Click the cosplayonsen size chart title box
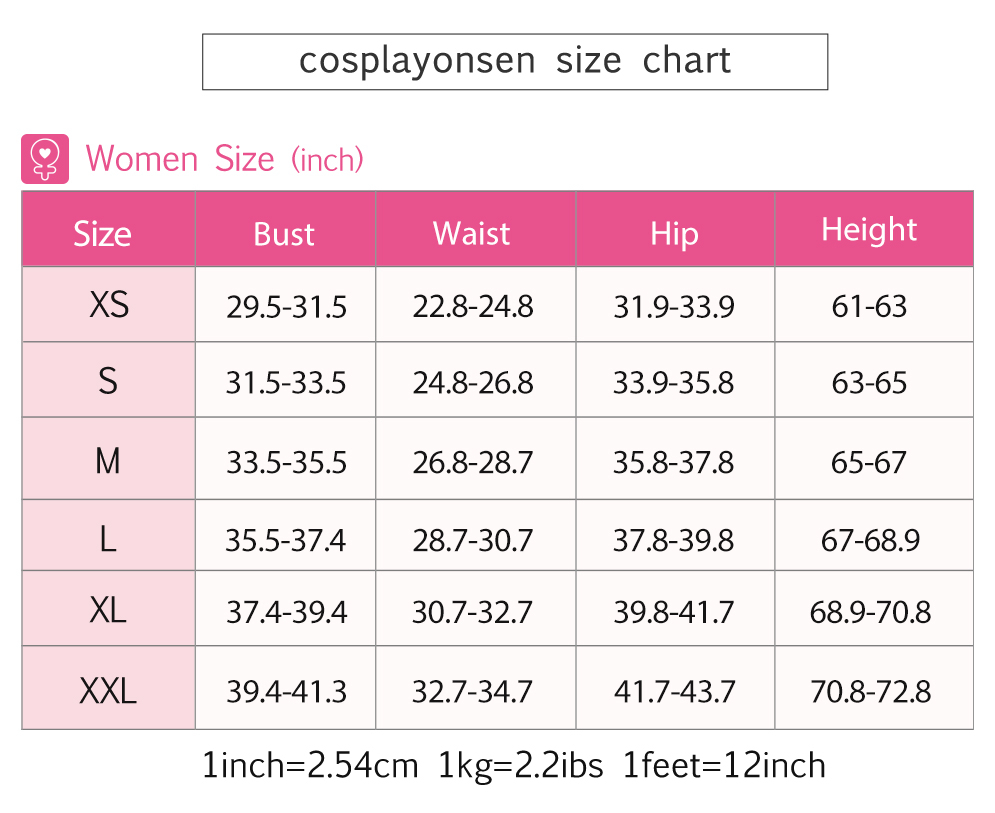 515,62
